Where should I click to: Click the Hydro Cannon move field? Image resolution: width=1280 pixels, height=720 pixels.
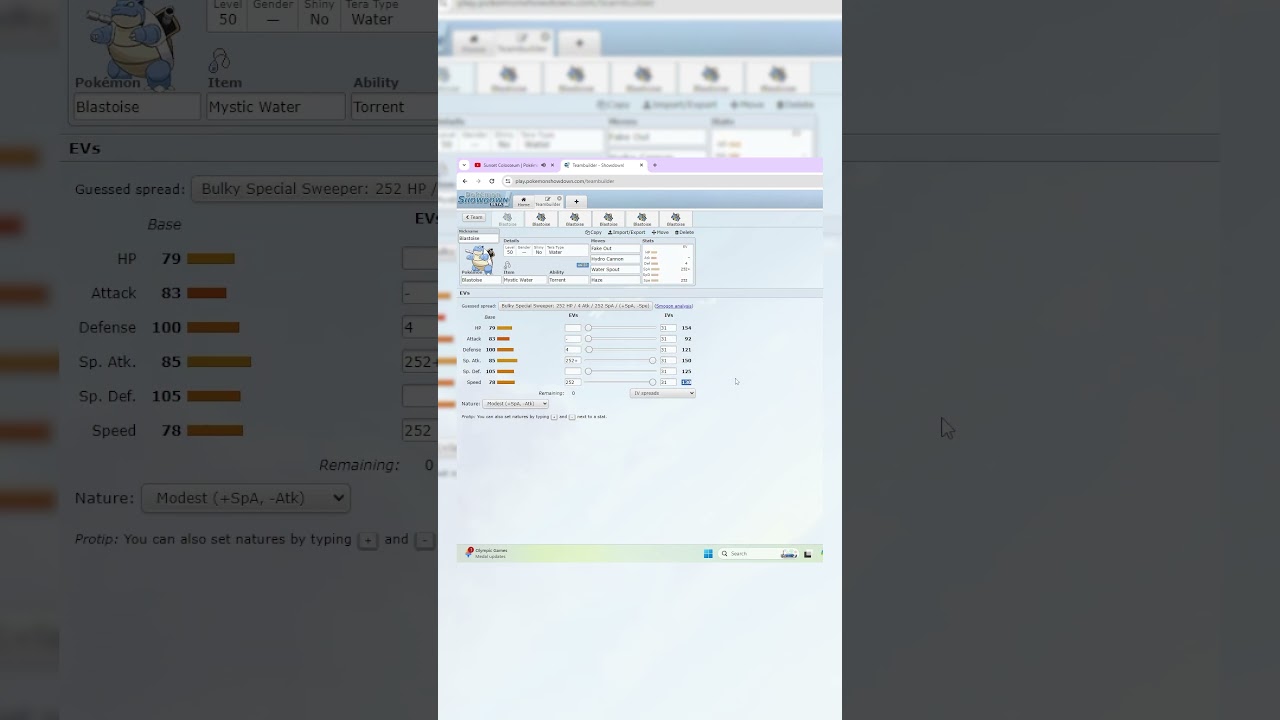point(614,259)
